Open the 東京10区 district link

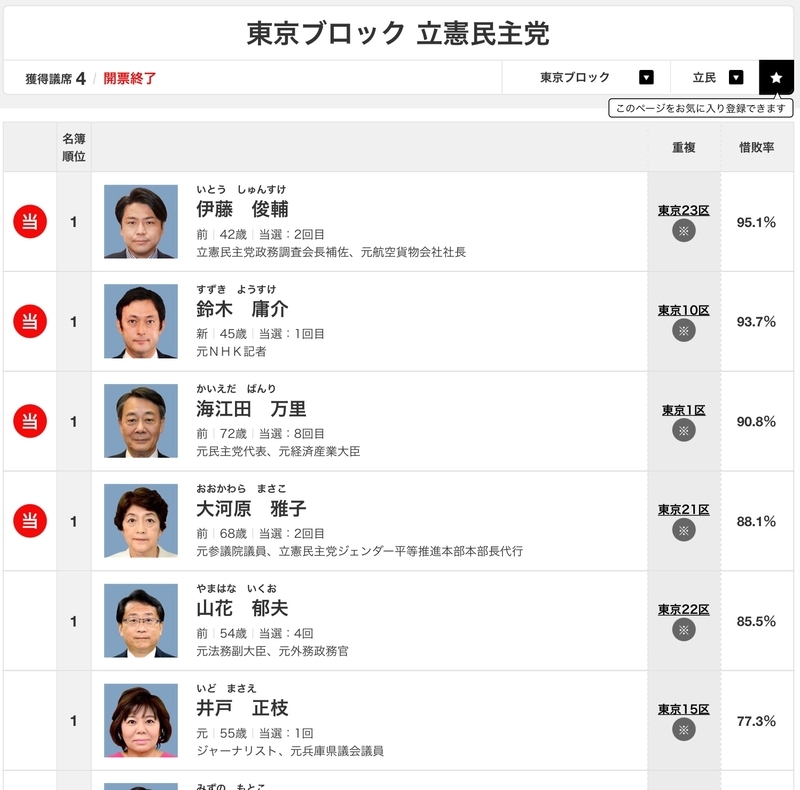coord(684,310)
